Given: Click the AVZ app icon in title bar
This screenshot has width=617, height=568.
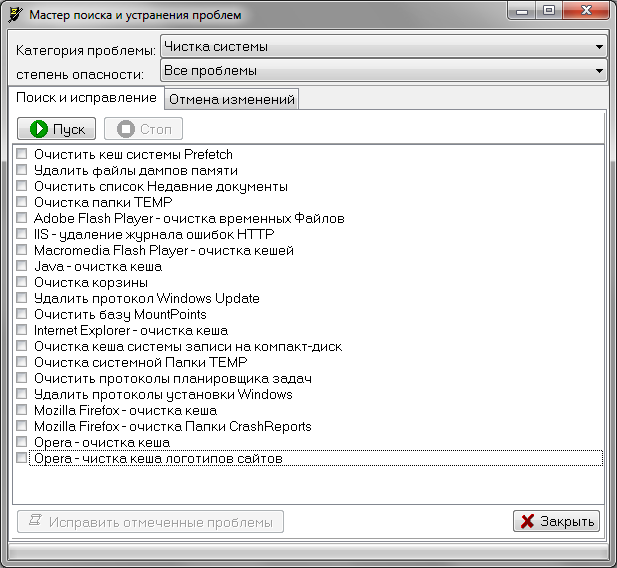Looking at the screenshot, I should click(15, 15).
